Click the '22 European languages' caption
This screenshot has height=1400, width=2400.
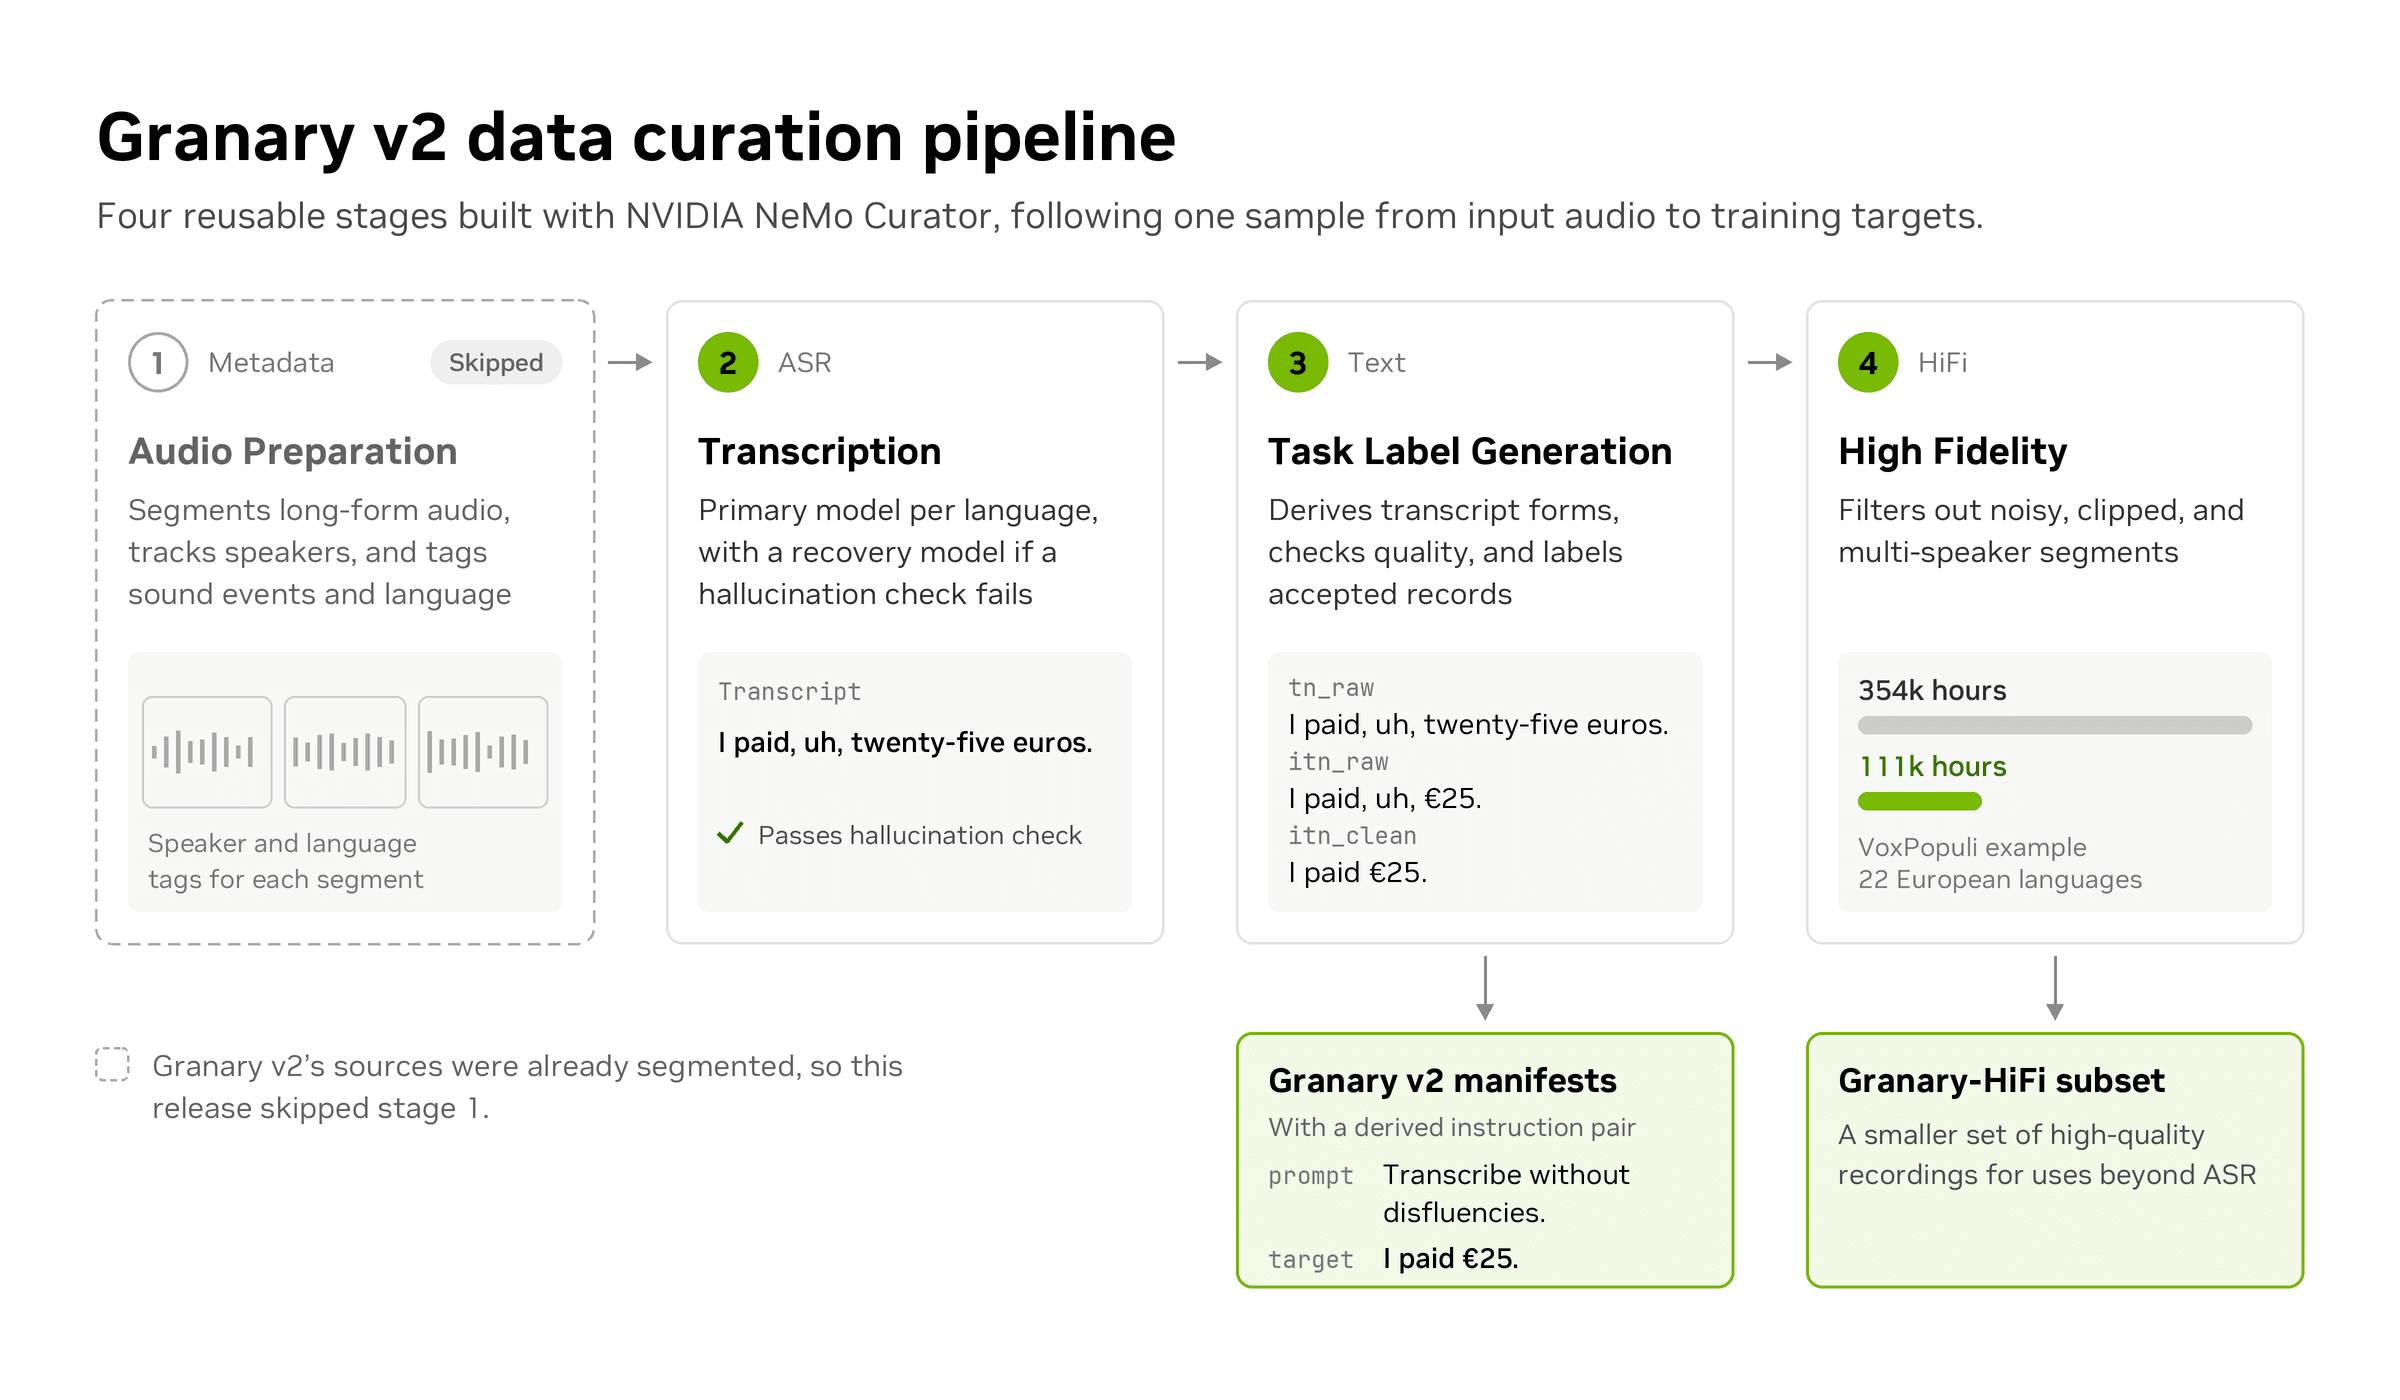click(x=2000, y=879)
